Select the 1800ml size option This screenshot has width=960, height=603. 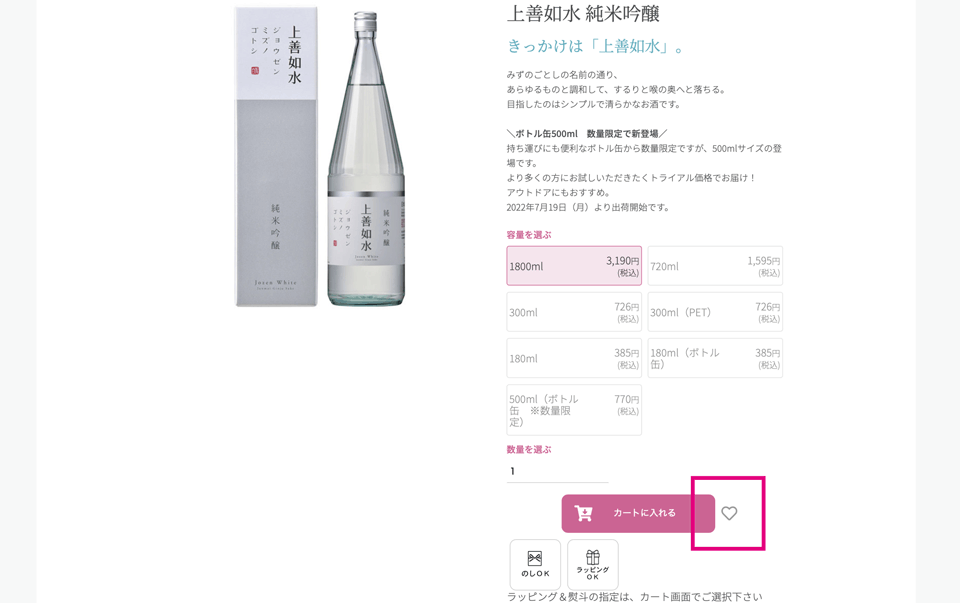point(574,266)
